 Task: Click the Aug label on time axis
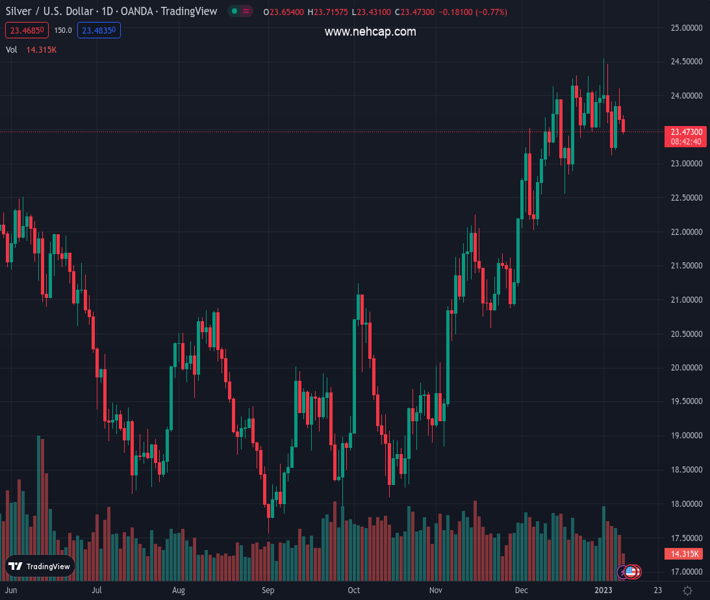[x=178, y=590]
